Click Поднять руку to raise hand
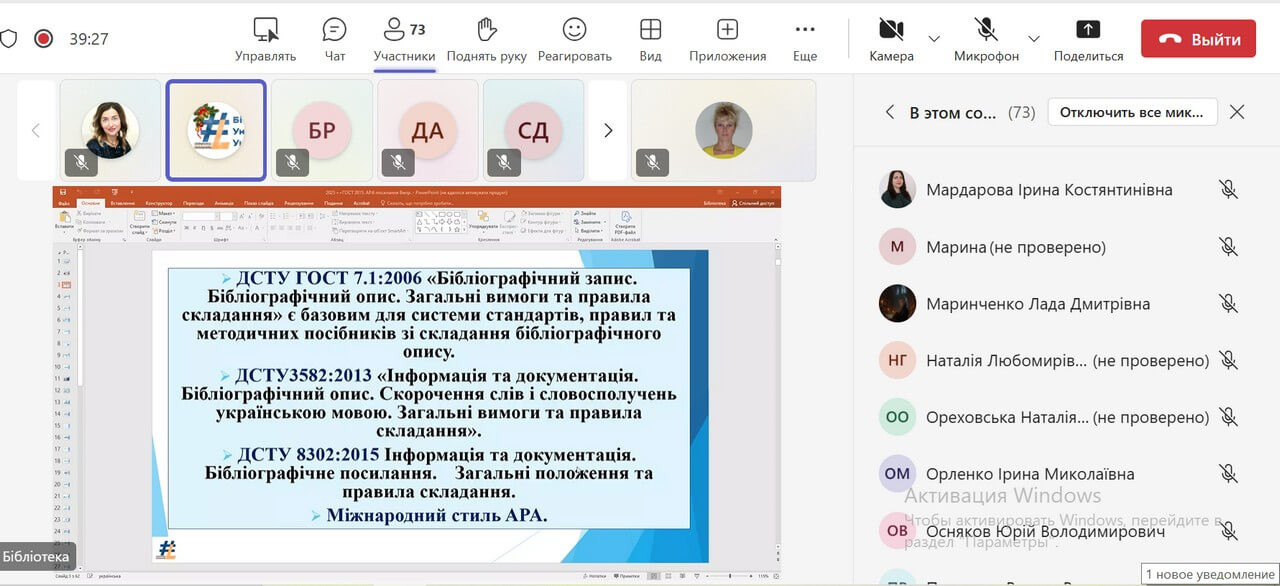 (486, 40)
